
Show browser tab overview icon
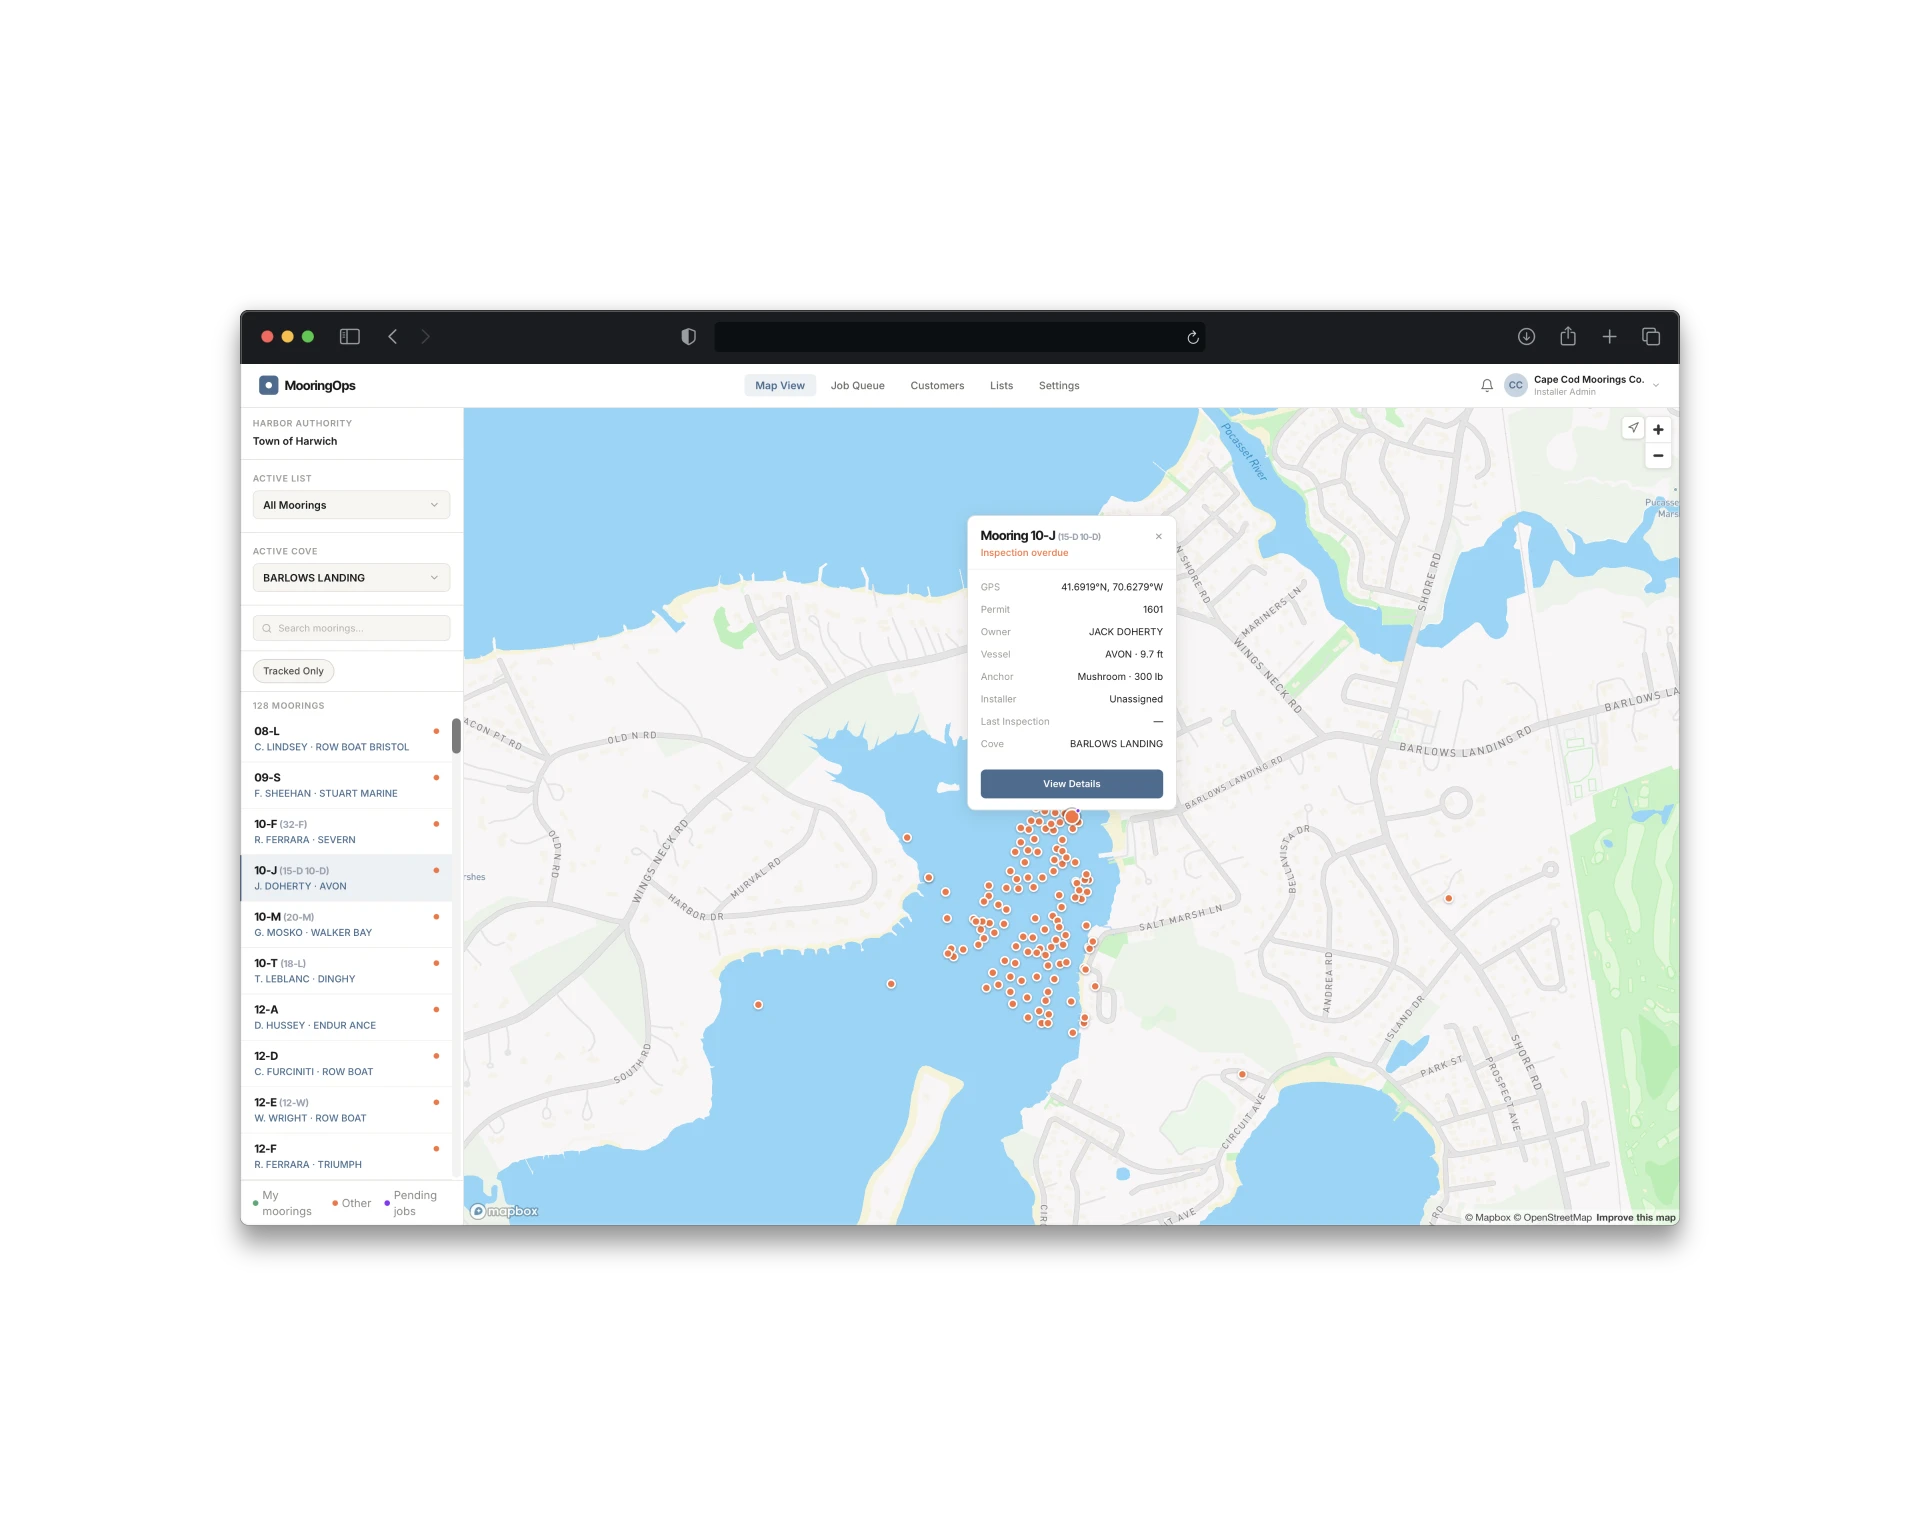(x=1651, y=336)
